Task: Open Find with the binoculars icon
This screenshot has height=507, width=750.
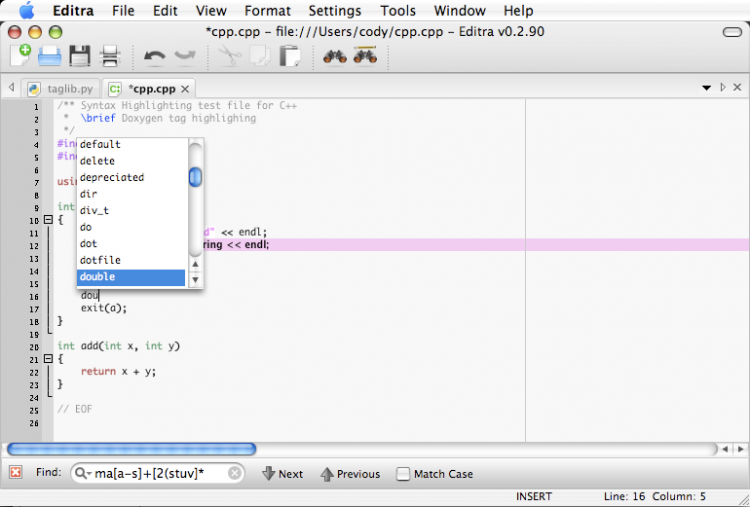Action: coord(335,56)
